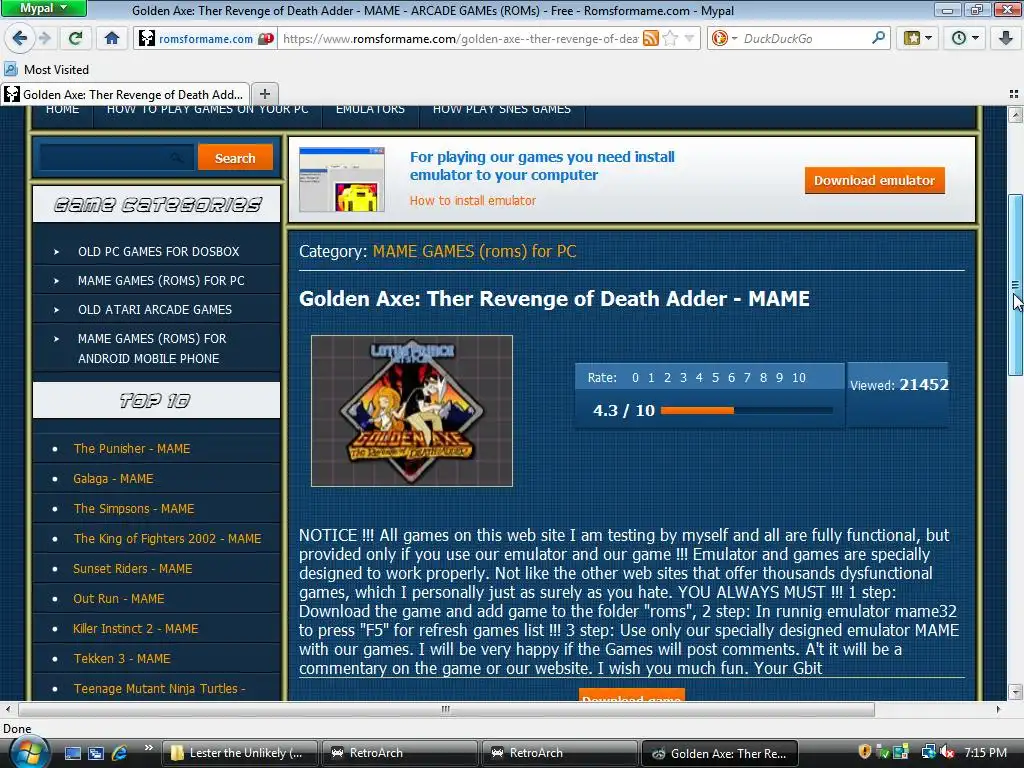Image resolution: width=1024 pixels, height=768 pixels.
Task: Click the site search text box
Action: click(116, 157)
